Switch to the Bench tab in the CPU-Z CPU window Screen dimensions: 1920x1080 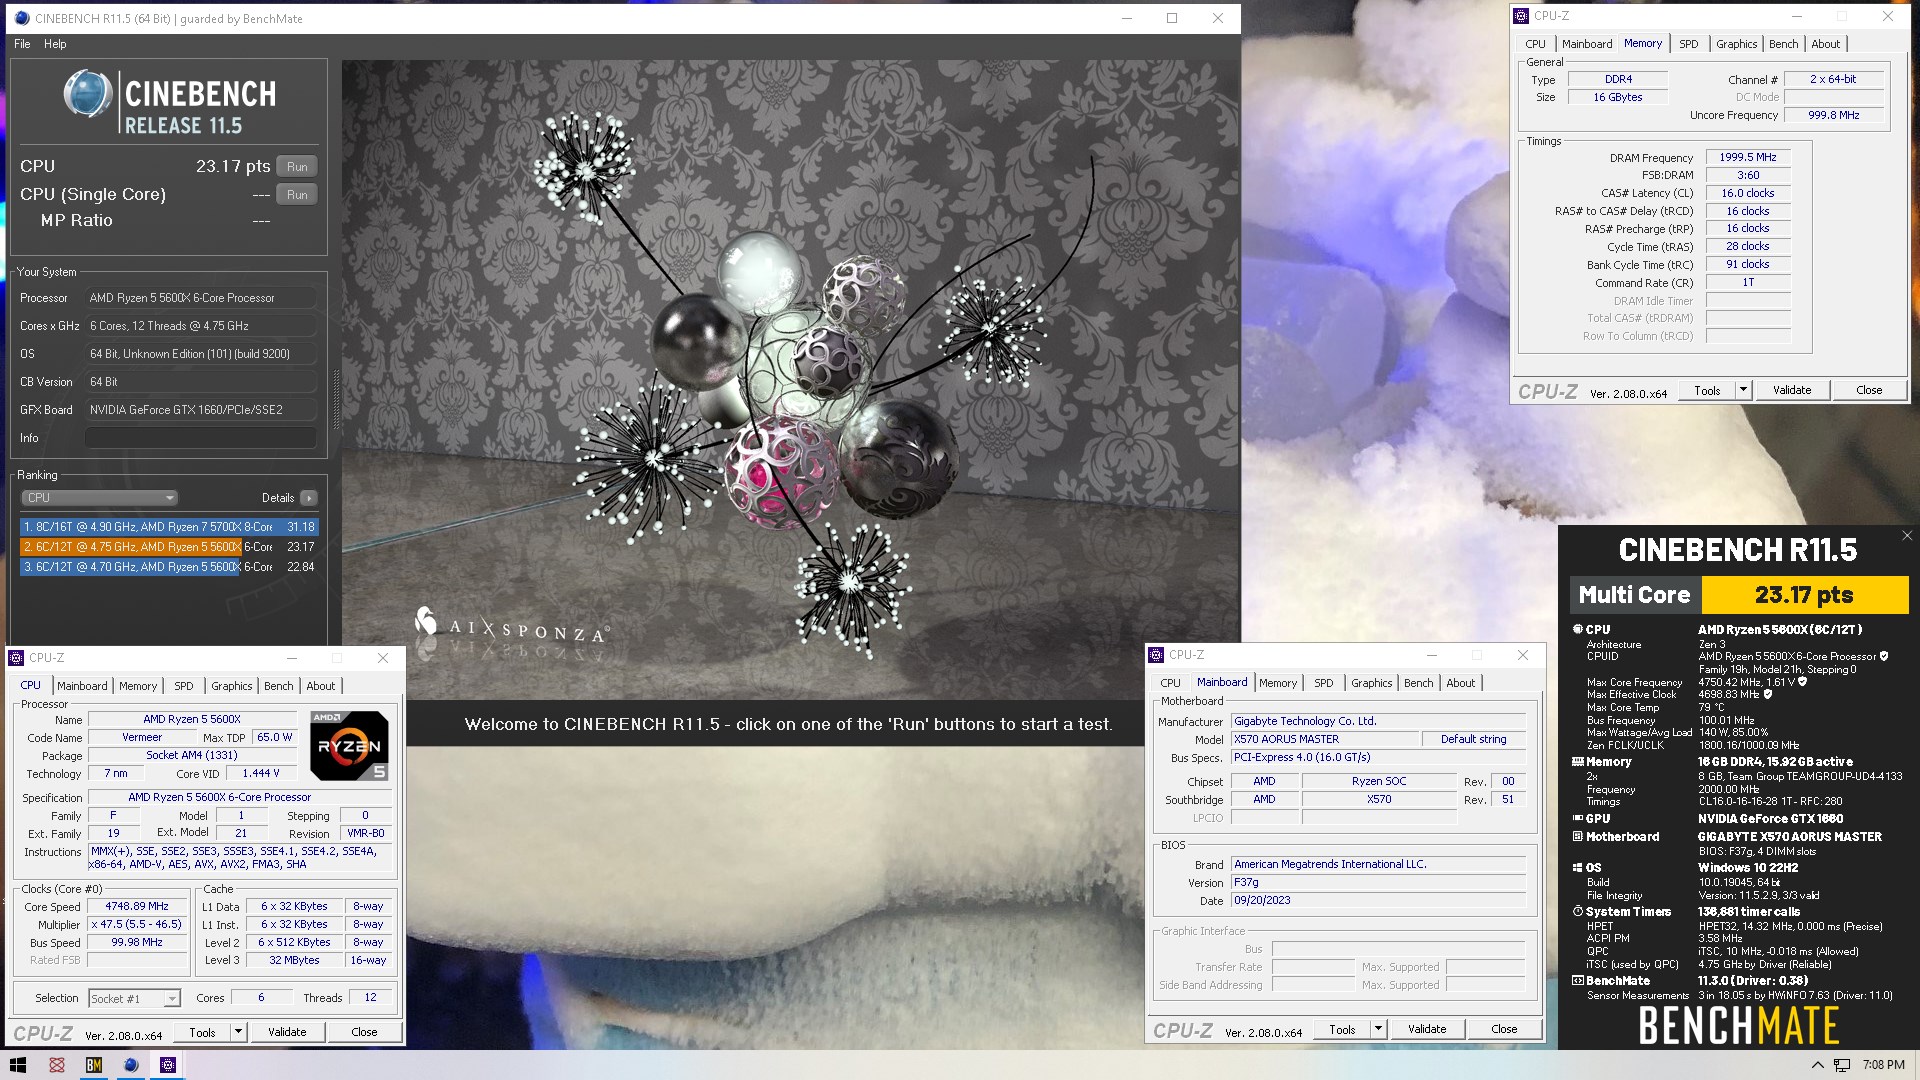pyautogui.click(x=278, y=686)
